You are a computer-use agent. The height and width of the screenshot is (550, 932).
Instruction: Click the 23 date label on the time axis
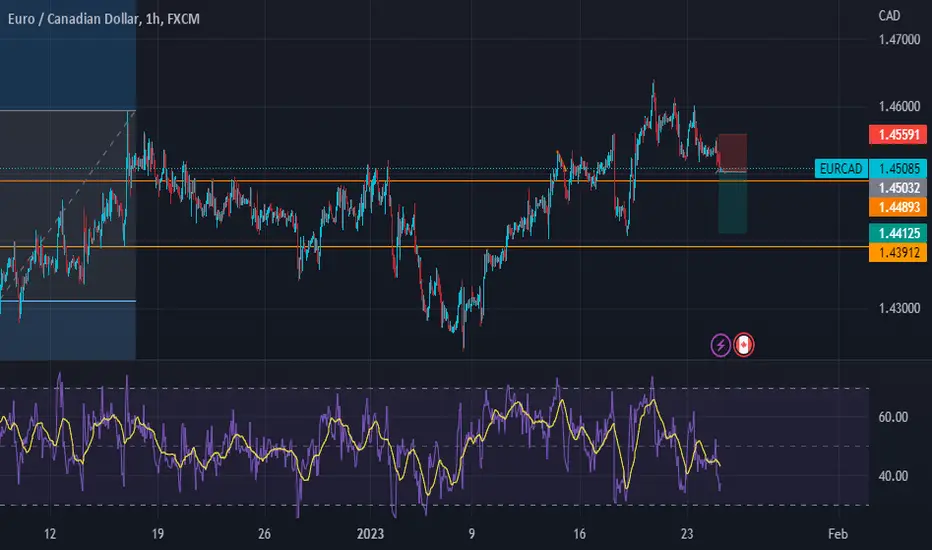(x=687, y=534)
